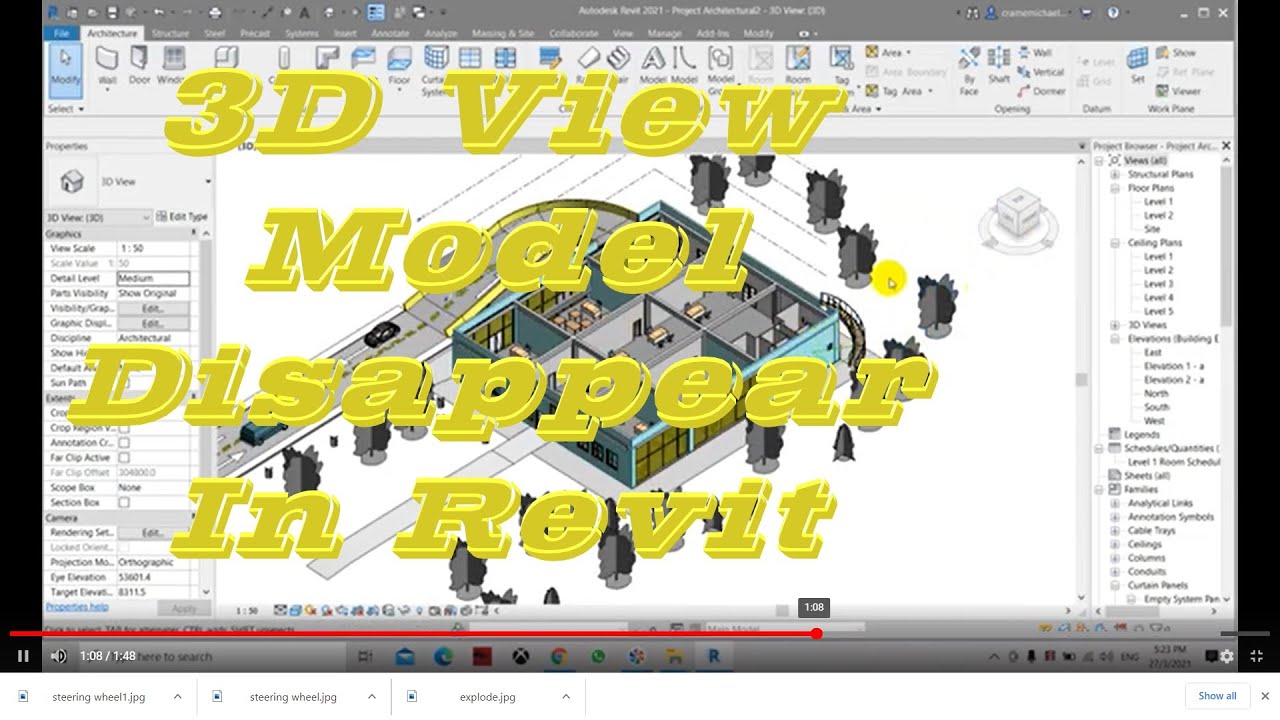Expand the 3D Views node
Screen dimensions: 1280x720
coord(1115,325)
